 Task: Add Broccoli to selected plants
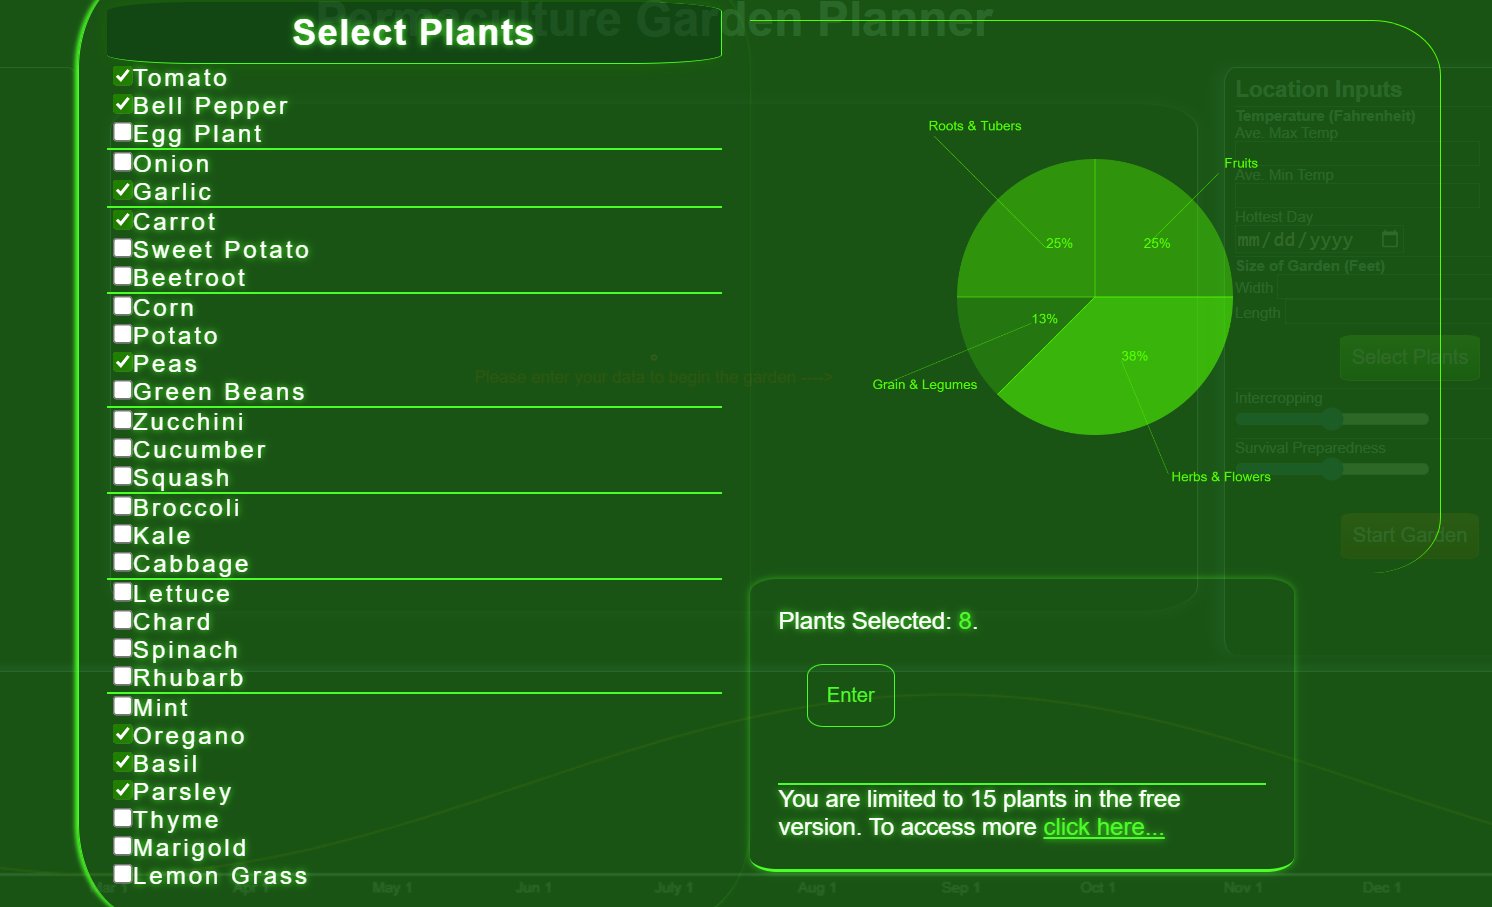click(123, 506)
